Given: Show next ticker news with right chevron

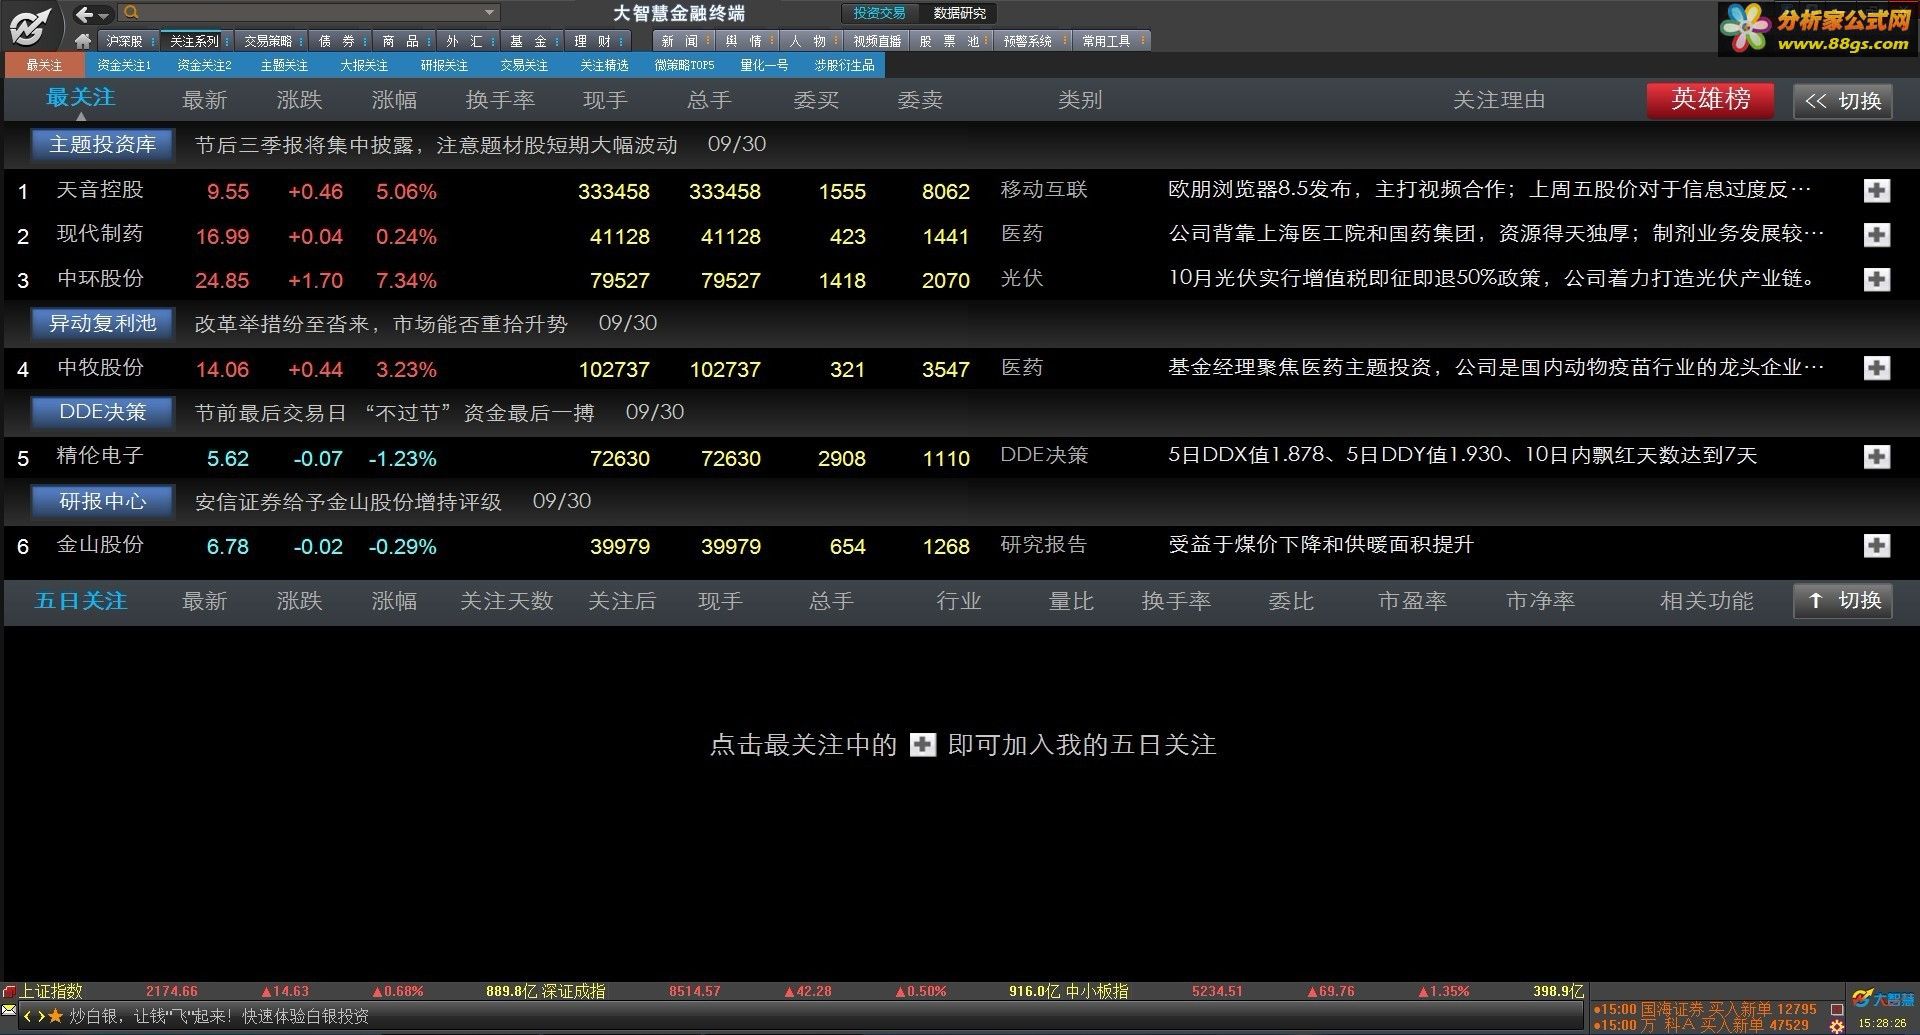Looking at the screenshot, I should pos(41,1016).
